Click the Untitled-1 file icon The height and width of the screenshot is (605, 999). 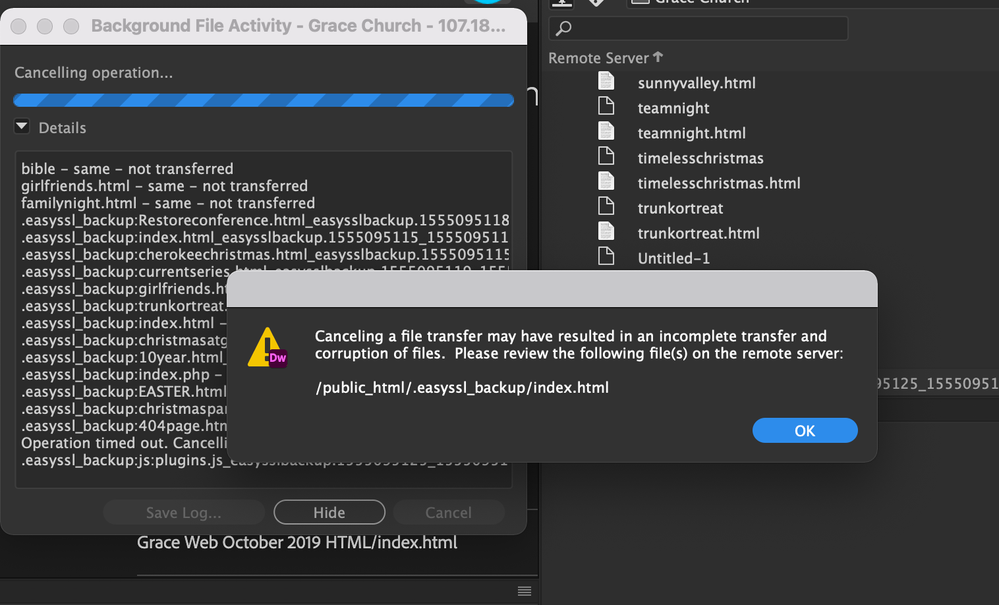pyautogui.click(x=606, y=257)
